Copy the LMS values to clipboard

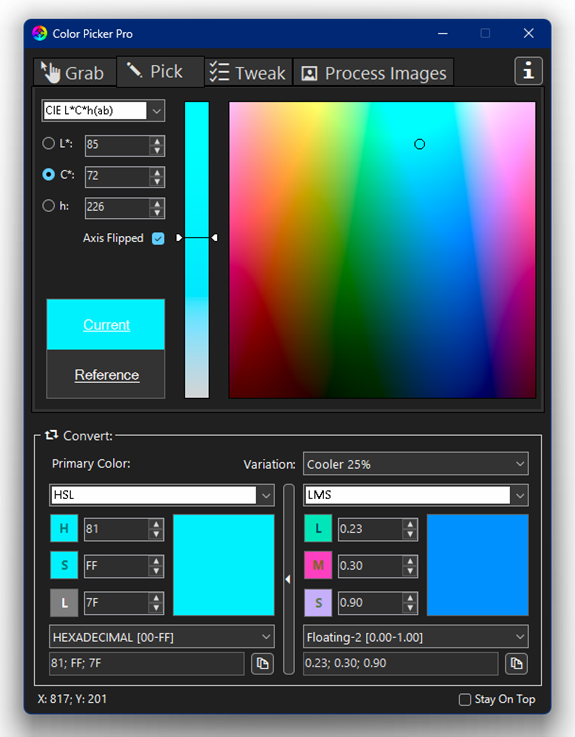coord(516,663)
